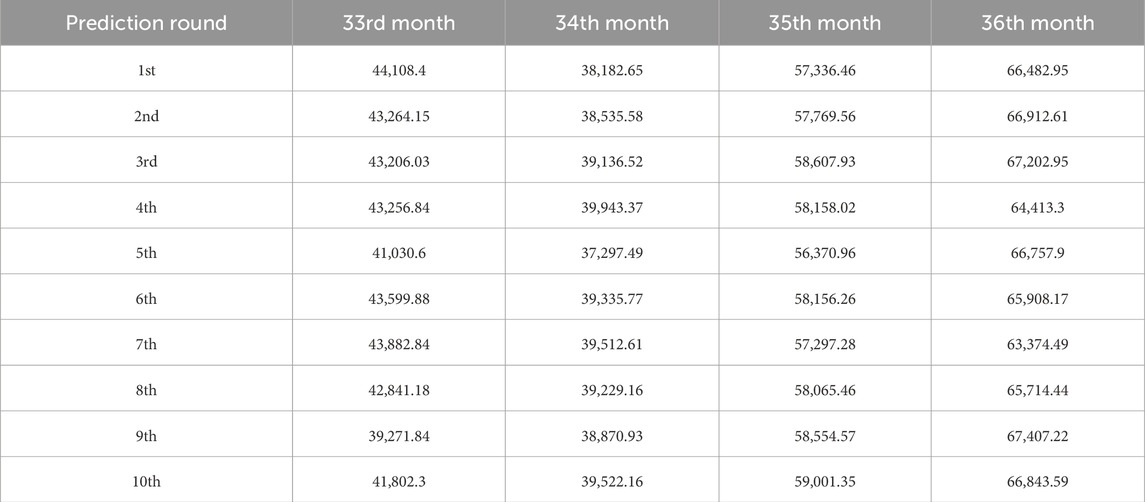The width and height of the screenshot is (1145, 502).
Task: Select the 41,030.6 value cell
Action: coord(398,253)
